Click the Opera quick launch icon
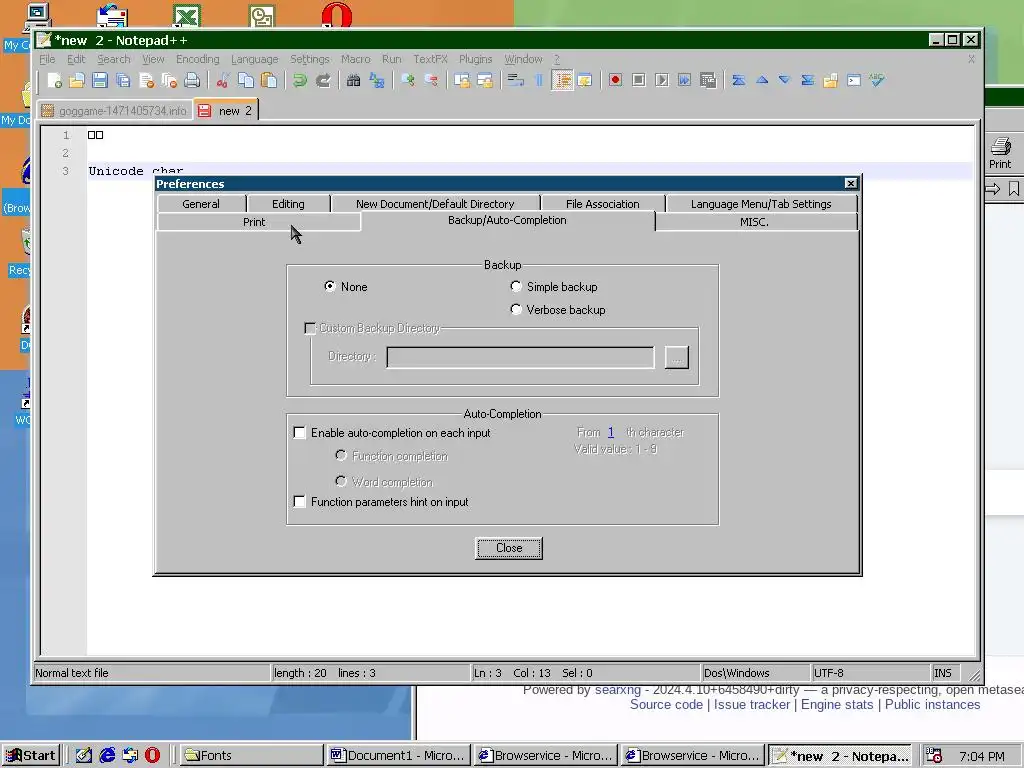Screen dimensions: 1024x768 click(x=152, y=756)
